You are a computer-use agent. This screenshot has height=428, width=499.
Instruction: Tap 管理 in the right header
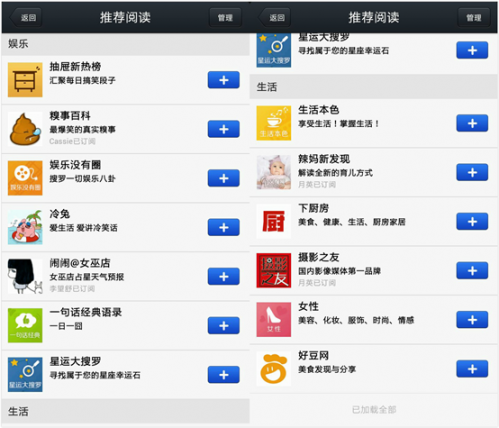tap(474, 17)
